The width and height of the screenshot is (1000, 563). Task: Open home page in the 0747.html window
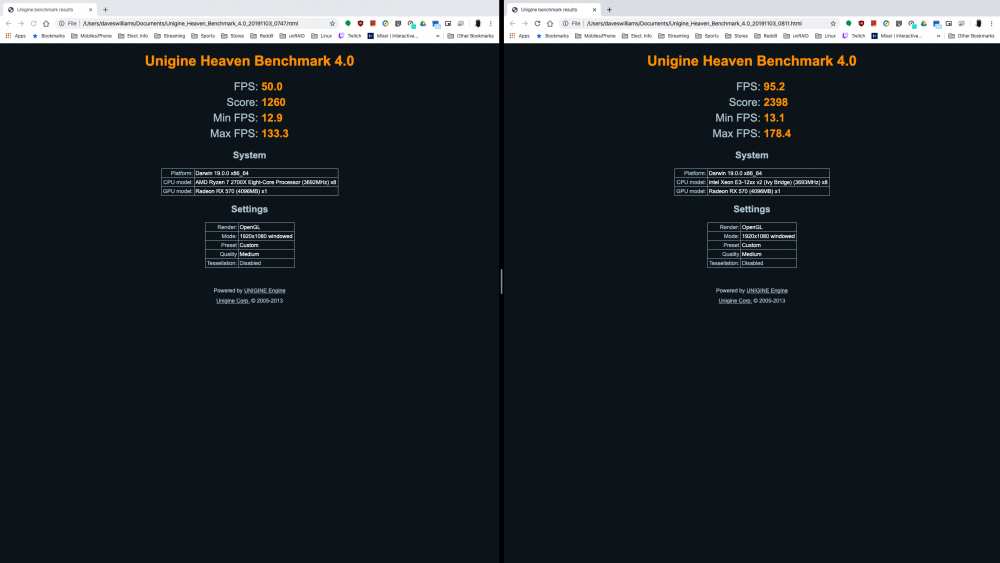[x=46, y=24]
